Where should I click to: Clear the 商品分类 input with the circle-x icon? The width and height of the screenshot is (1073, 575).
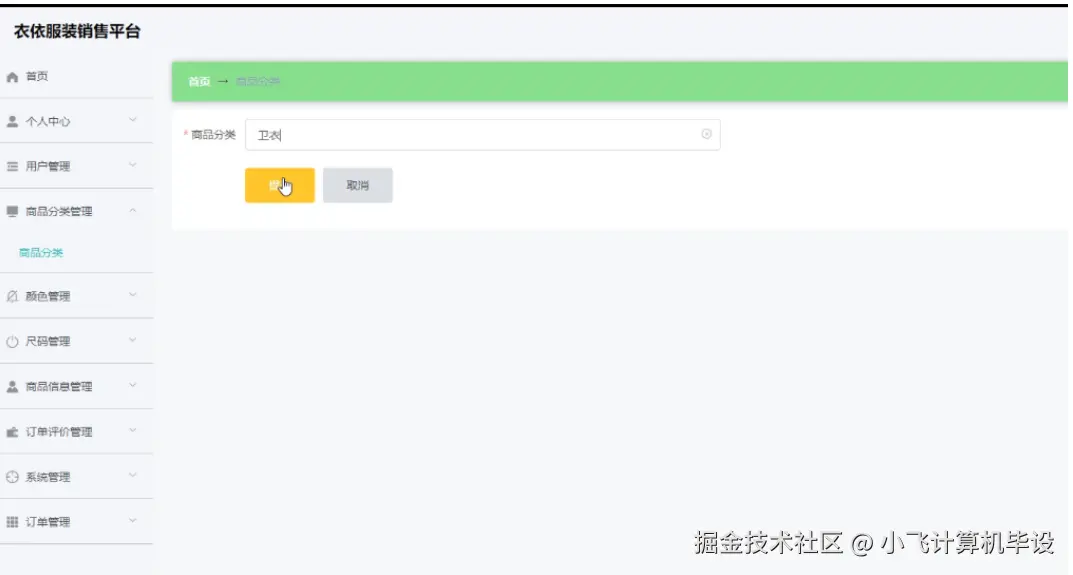click(706, 134)
